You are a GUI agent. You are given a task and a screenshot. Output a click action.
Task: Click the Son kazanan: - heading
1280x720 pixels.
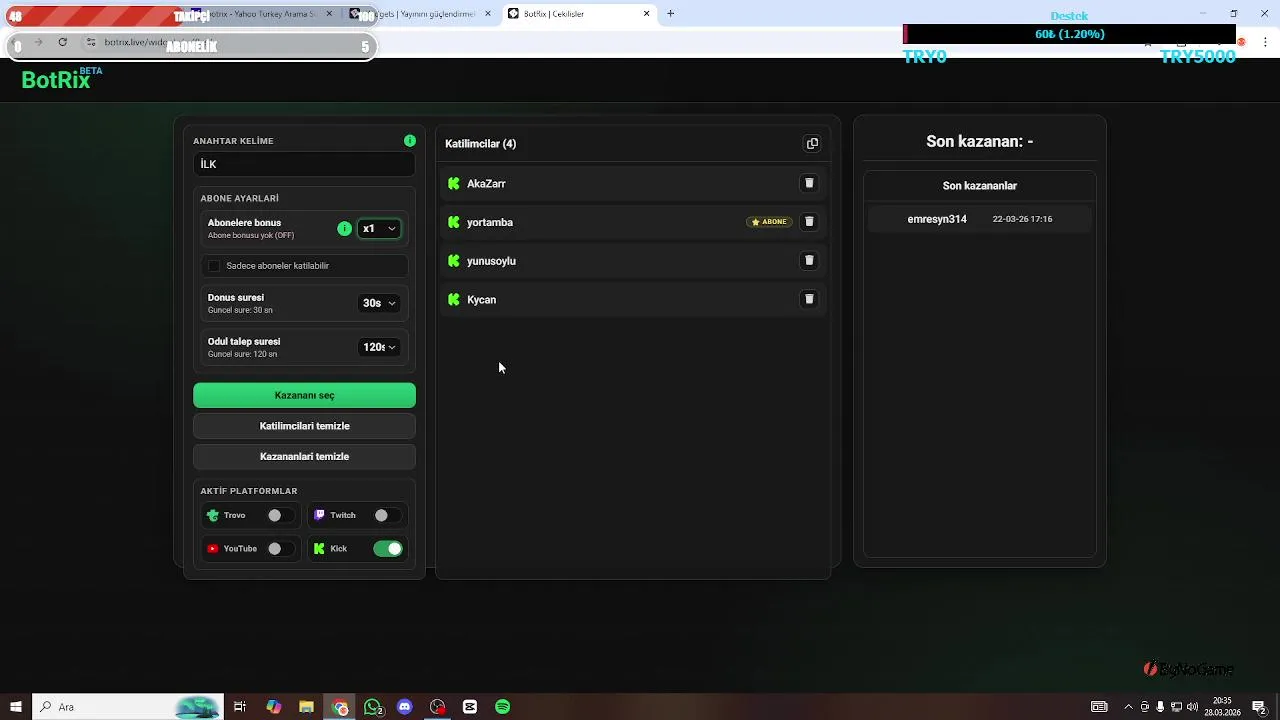[979, 141]
